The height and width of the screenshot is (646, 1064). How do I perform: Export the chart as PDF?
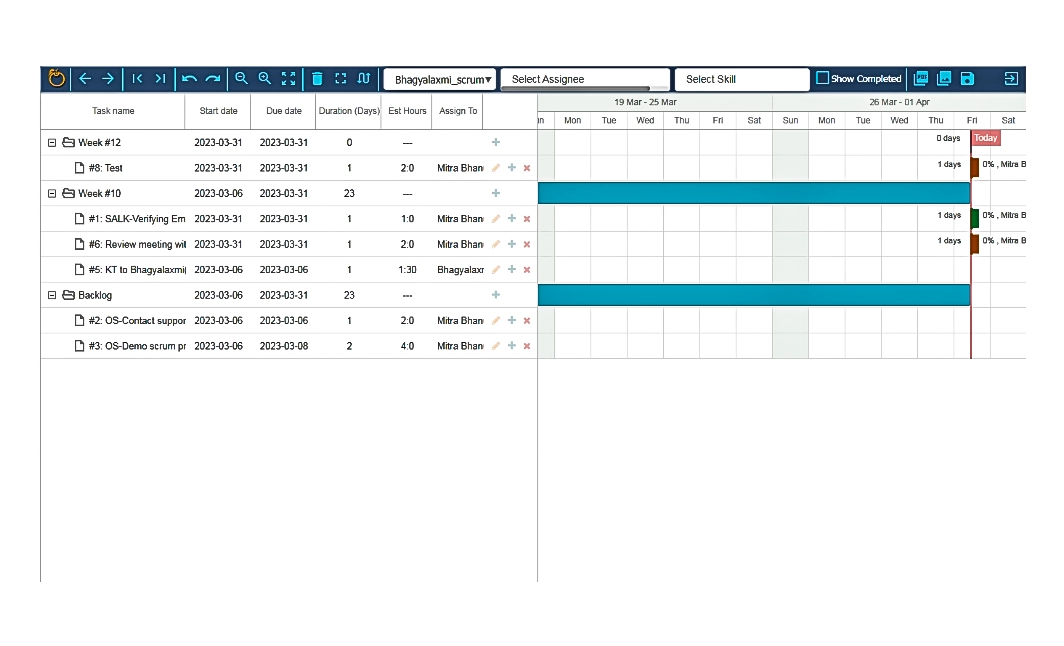click(x=921, y=78)
